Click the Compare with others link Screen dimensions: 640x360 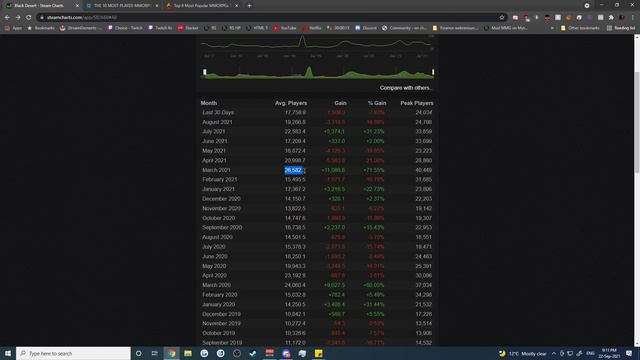point(406,88)
